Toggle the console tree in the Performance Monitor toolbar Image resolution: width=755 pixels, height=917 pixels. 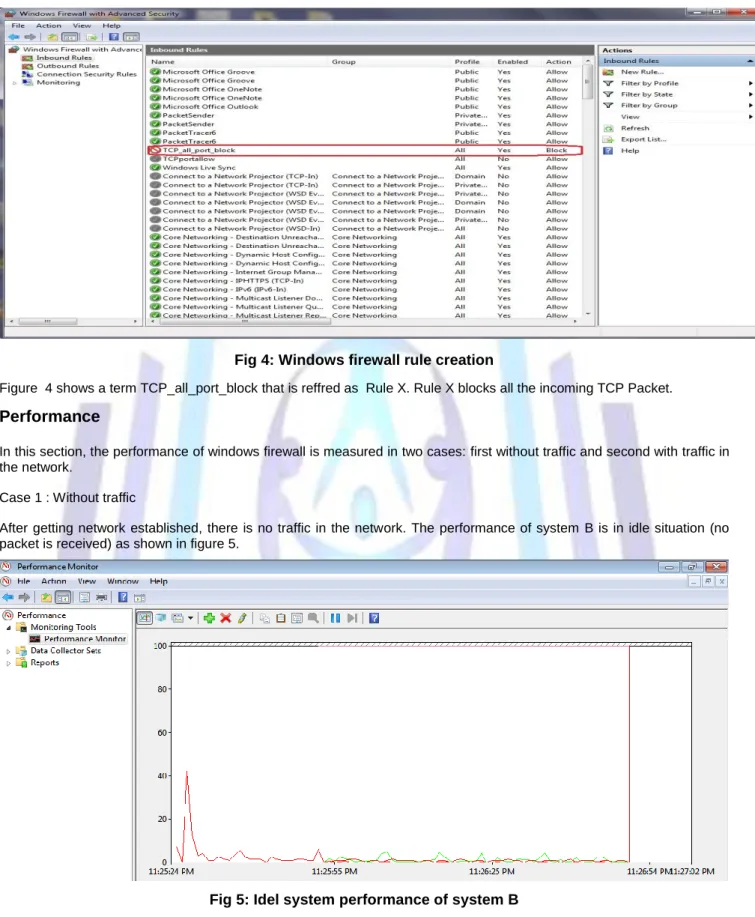click(x=63, y=597)
